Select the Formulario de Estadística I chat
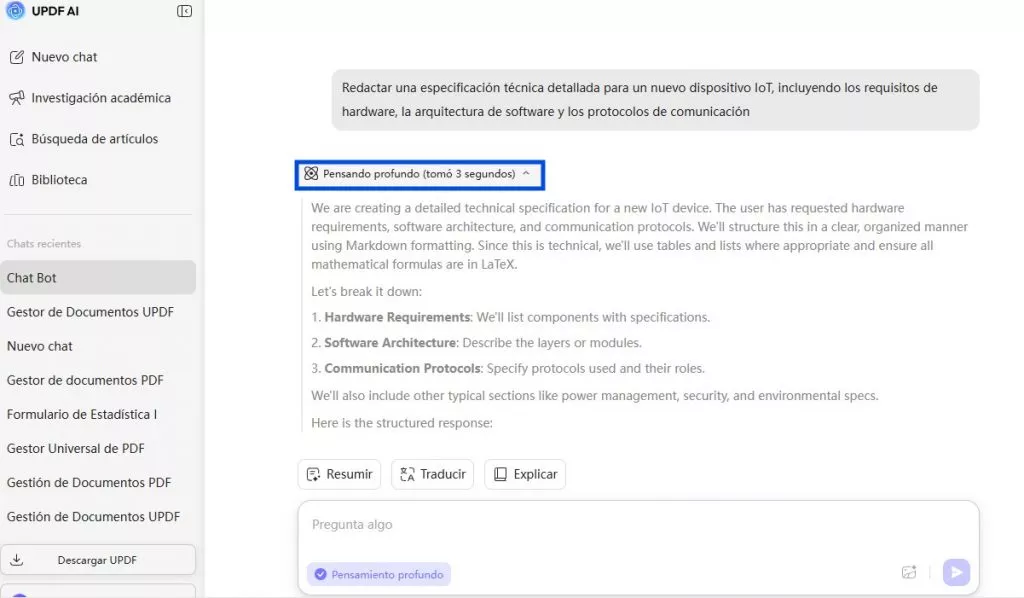The width and height of the screenshot is (1024, 598). 82,414
